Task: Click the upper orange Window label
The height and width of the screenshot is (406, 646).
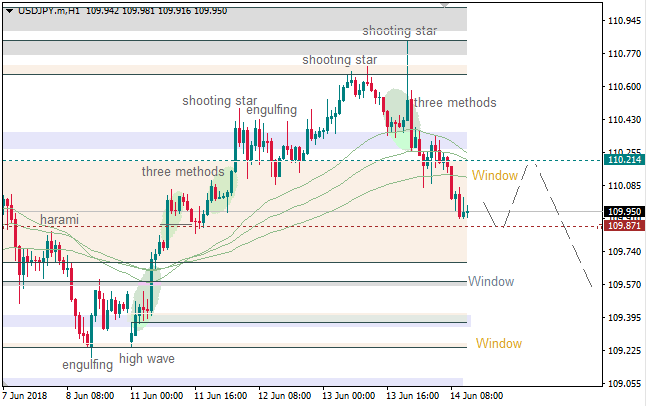Action: 495,176
